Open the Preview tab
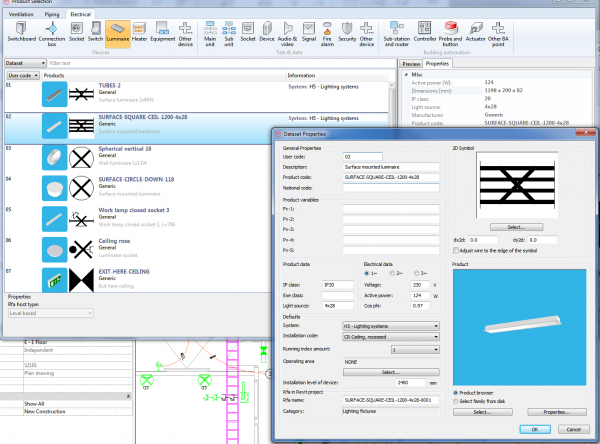The height and width of the screenshot is (444, 600). tap(410, 63)
